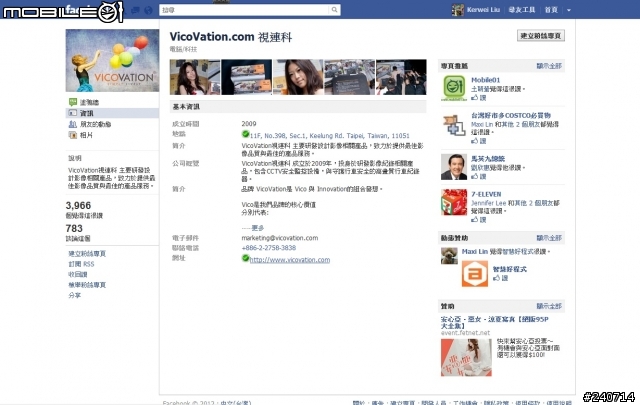
Task: Open second photo of product boxes
Action: tap(247, 77)
